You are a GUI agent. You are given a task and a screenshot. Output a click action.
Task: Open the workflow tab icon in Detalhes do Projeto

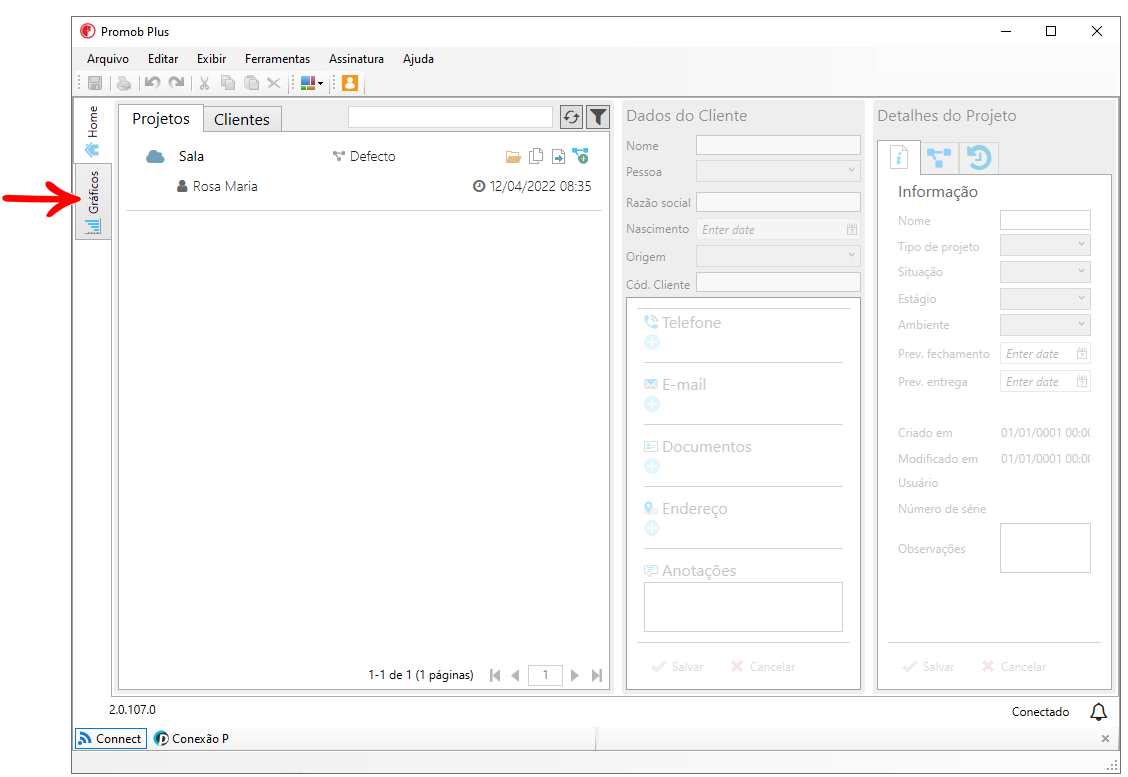click(x=939, y=158)
